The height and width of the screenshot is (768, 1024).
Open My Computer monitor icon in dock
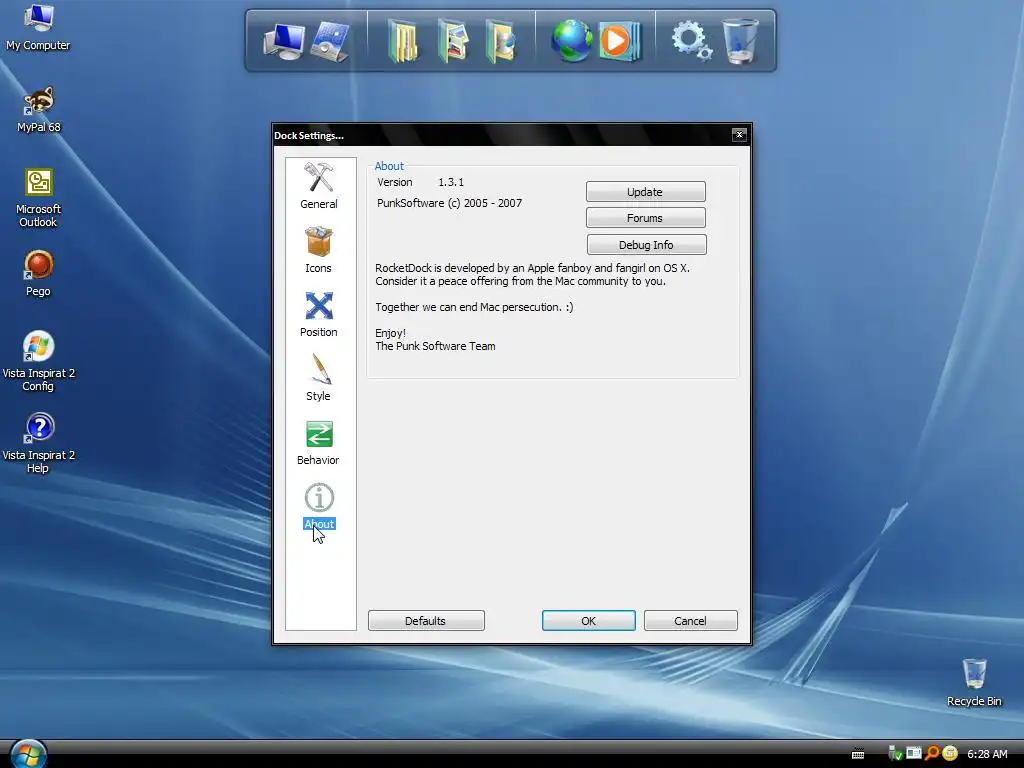pyautogui.click(x=283, y=42)
